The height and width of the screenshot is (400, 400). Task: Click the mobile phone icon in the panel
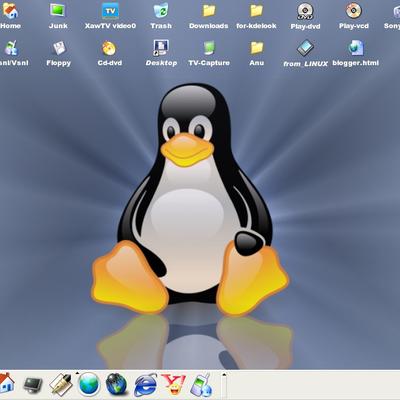click(201, 385)
